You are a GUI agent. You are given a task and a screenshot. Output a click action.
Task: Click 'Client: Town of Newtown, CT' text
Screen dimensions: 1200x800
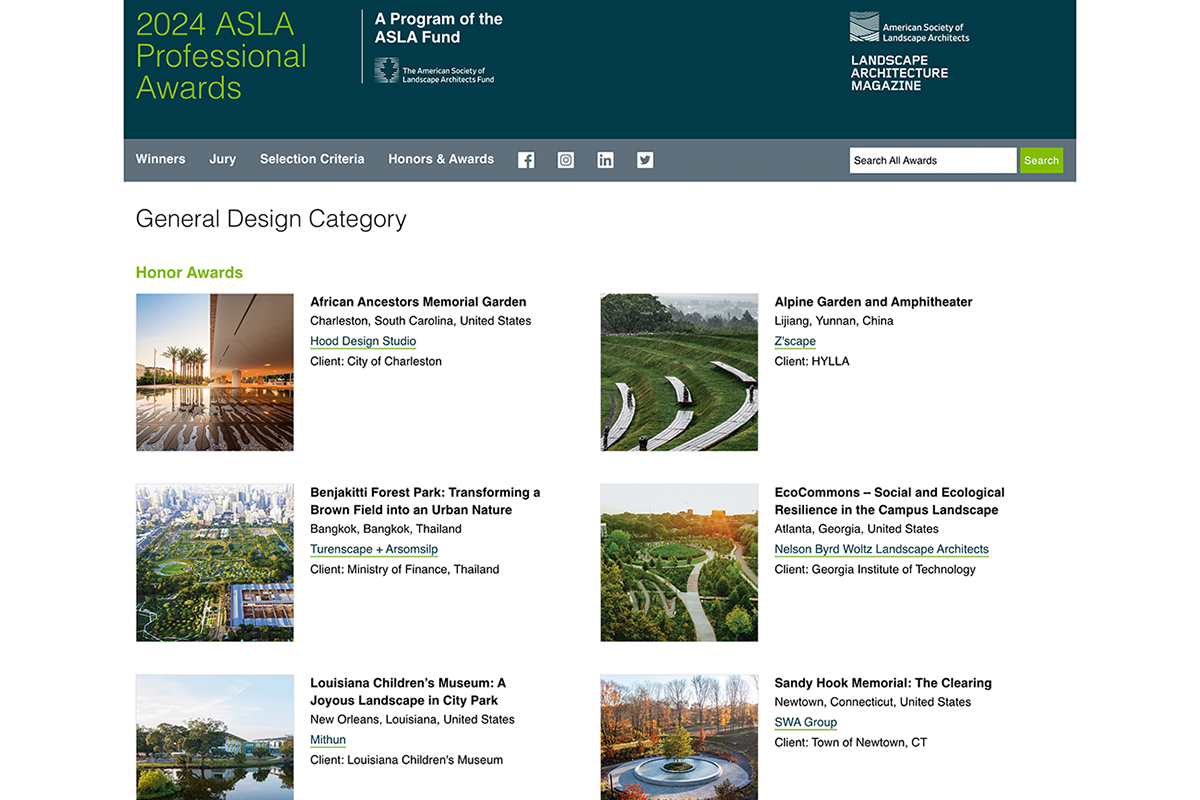pos(851,742)
